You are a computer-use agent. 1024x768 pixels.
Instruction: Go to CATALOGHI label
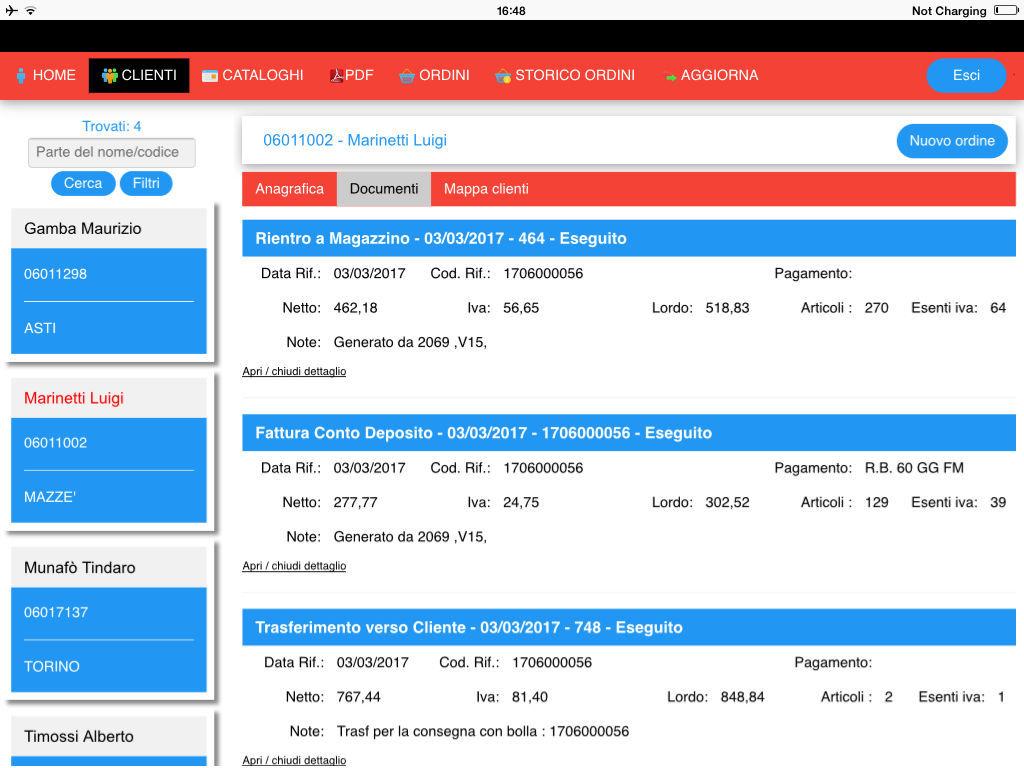[x=263, y=75]
